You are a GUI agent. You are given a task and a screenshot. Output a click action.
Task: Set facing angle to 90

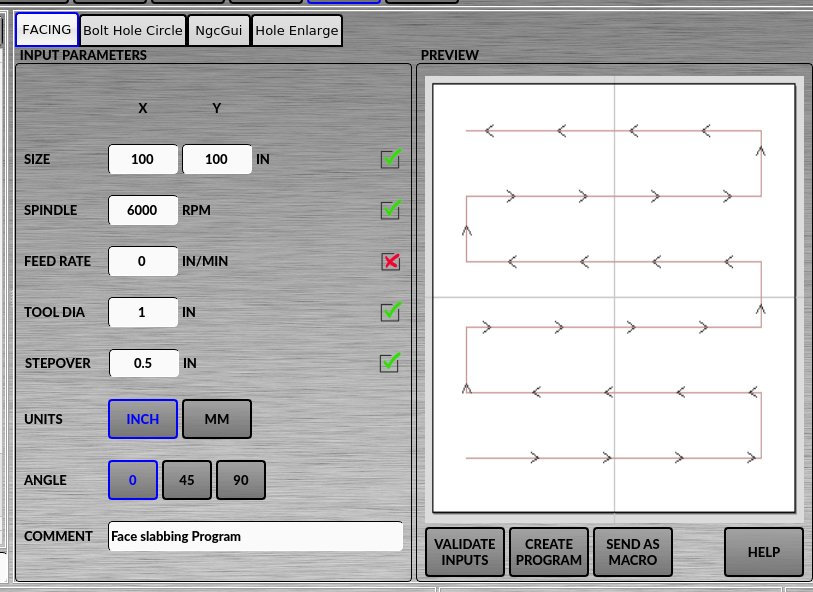click(241, 480)
